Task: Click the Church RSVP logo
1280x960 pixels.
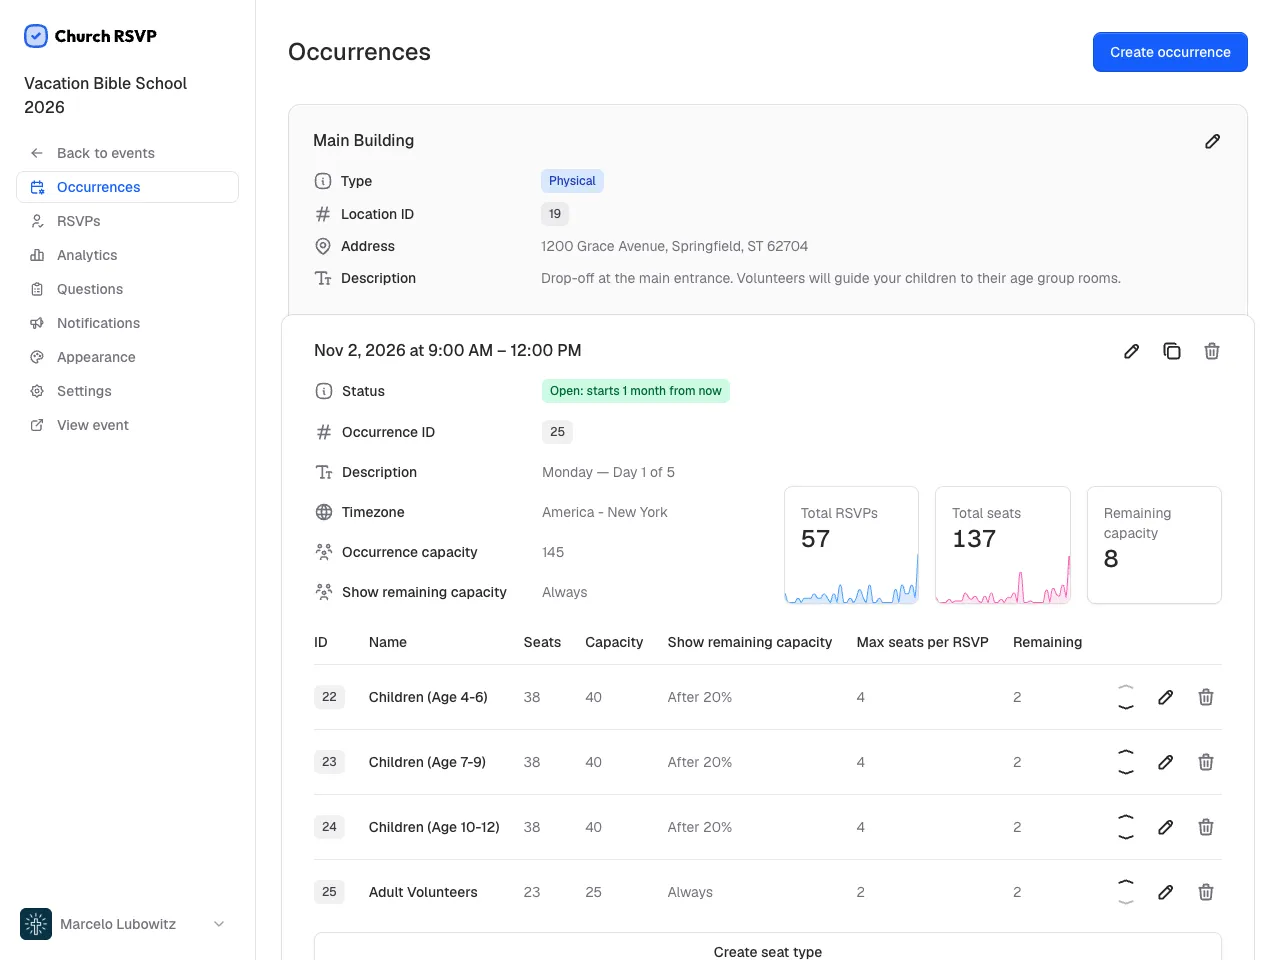Action: pos(90,36)
